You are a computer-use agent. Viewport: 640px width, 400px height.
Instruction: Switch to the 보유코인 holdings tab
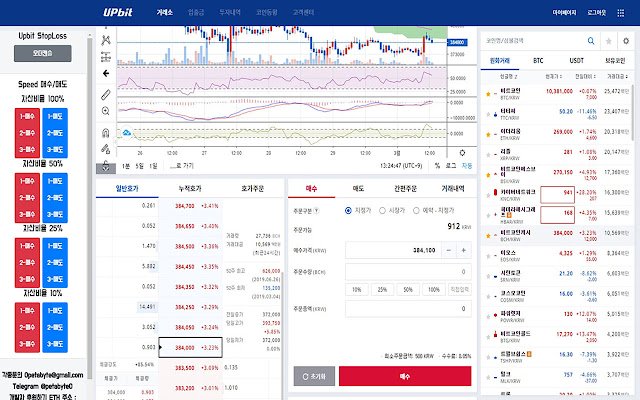coord(615,60)
